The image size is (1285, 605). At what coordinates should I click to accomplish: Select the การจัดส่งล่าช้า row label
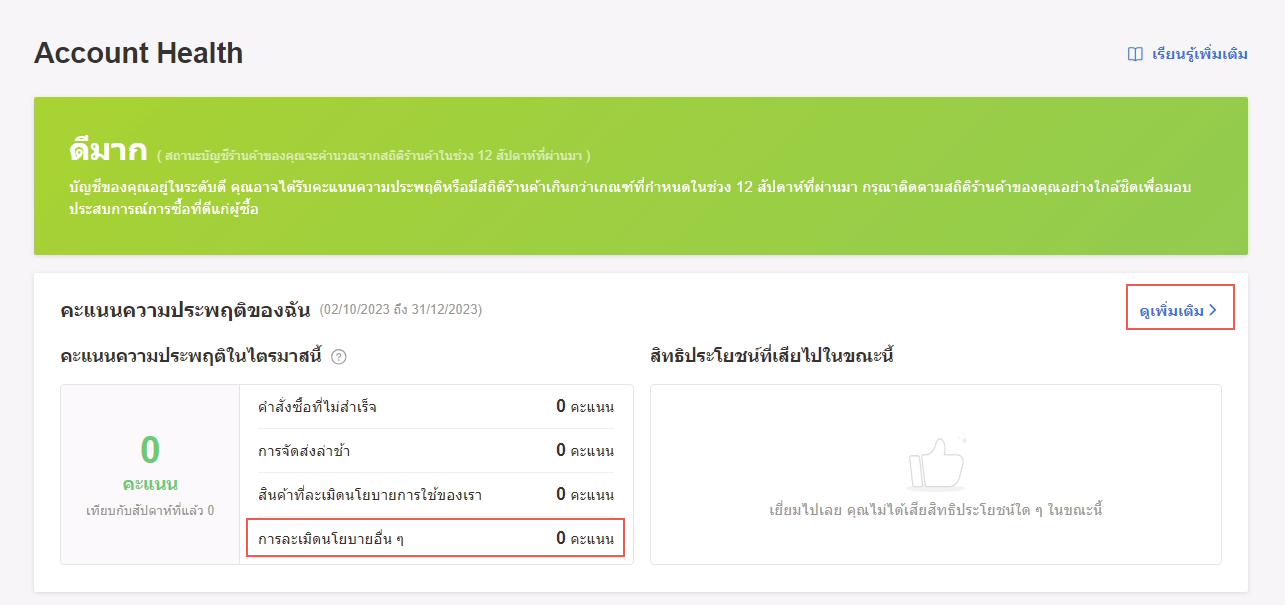[304, 451]
